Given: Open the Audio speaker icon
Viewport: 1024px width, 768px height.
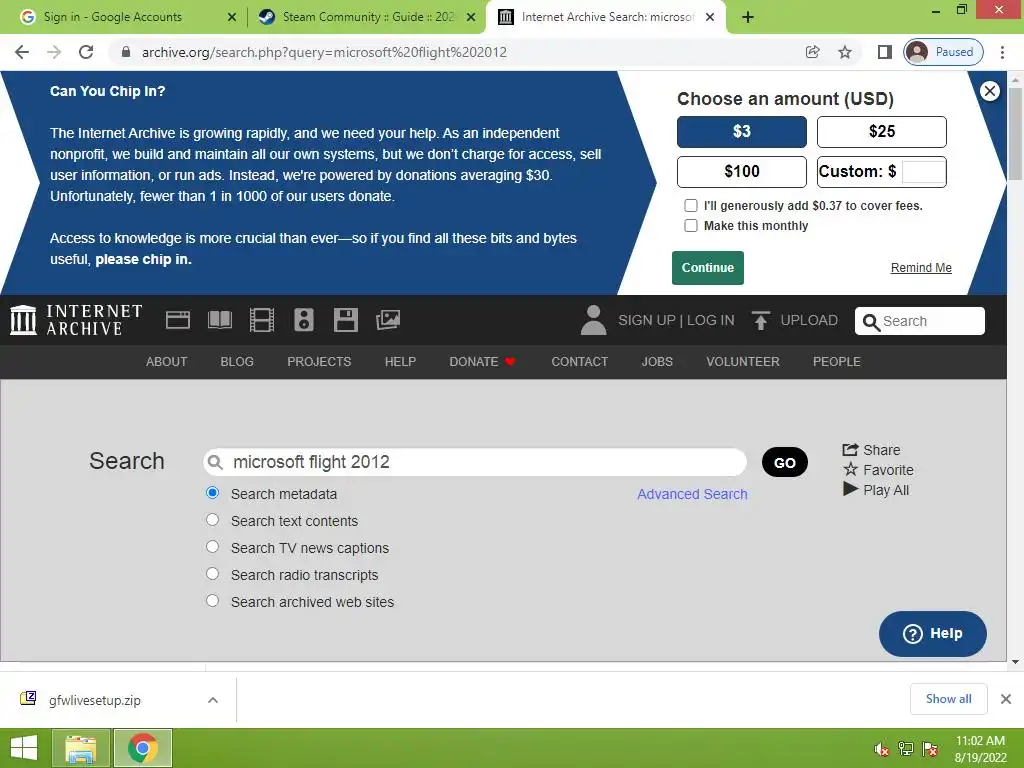Looking at the screenshot, I should (304, 320).
